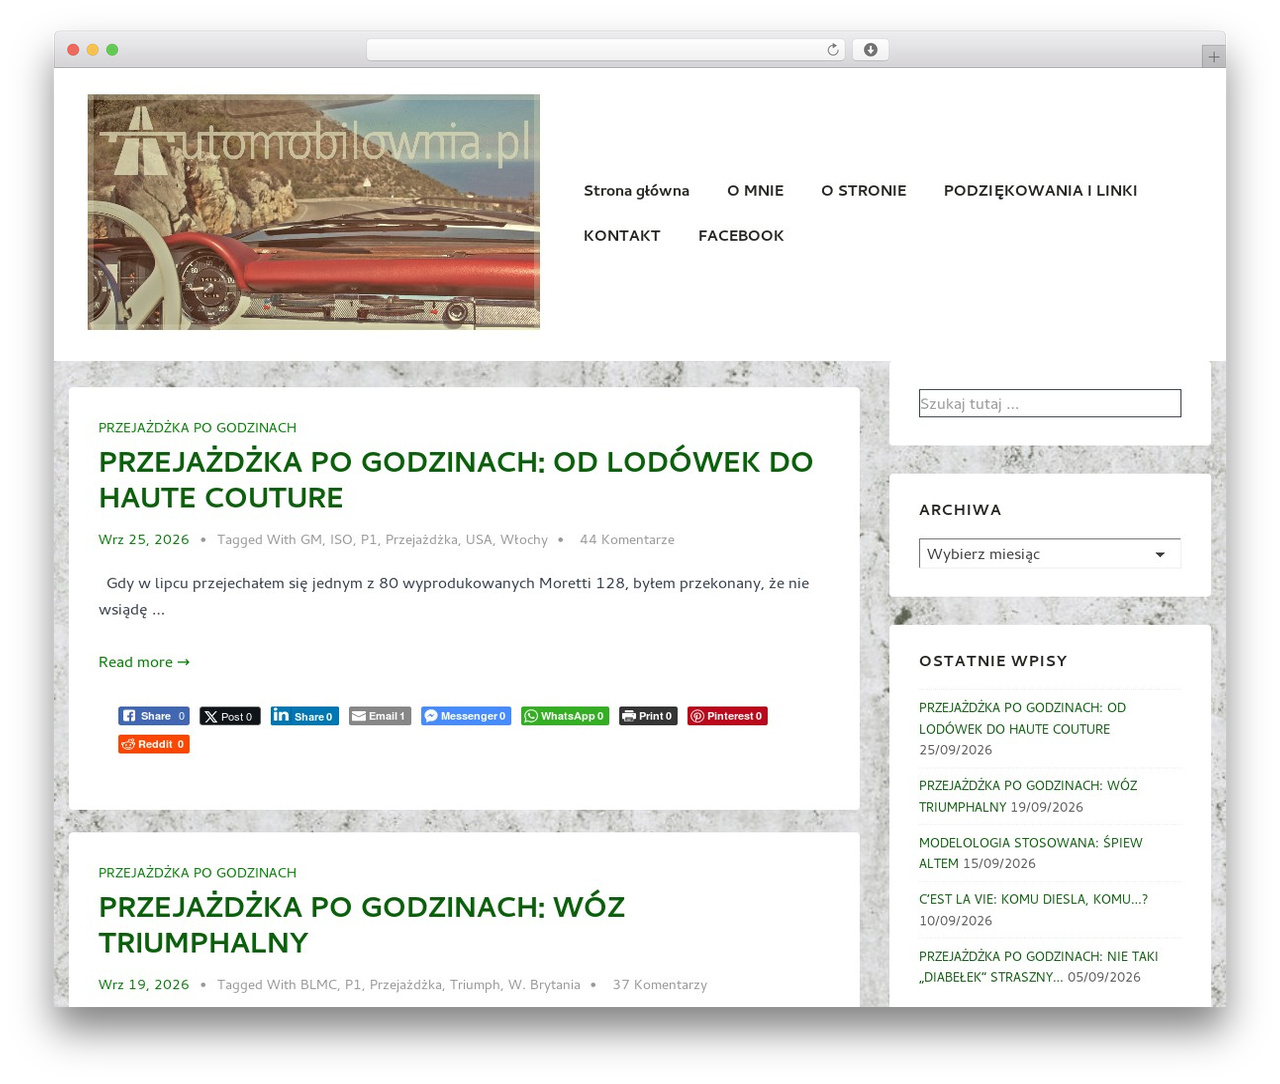
Task: Open post title 'Od lodówek do haute couture'
Action: (456, 479)
